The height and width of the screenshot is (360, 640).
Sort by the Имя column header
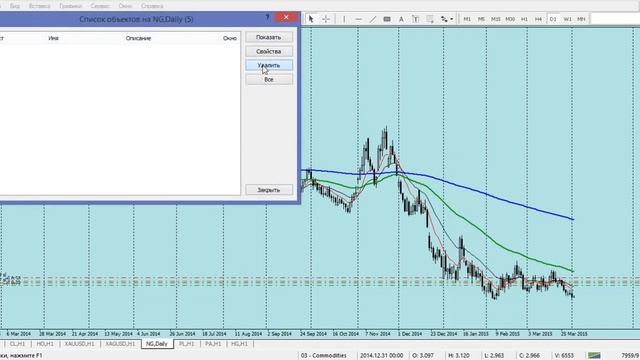[x=53, y=38]
